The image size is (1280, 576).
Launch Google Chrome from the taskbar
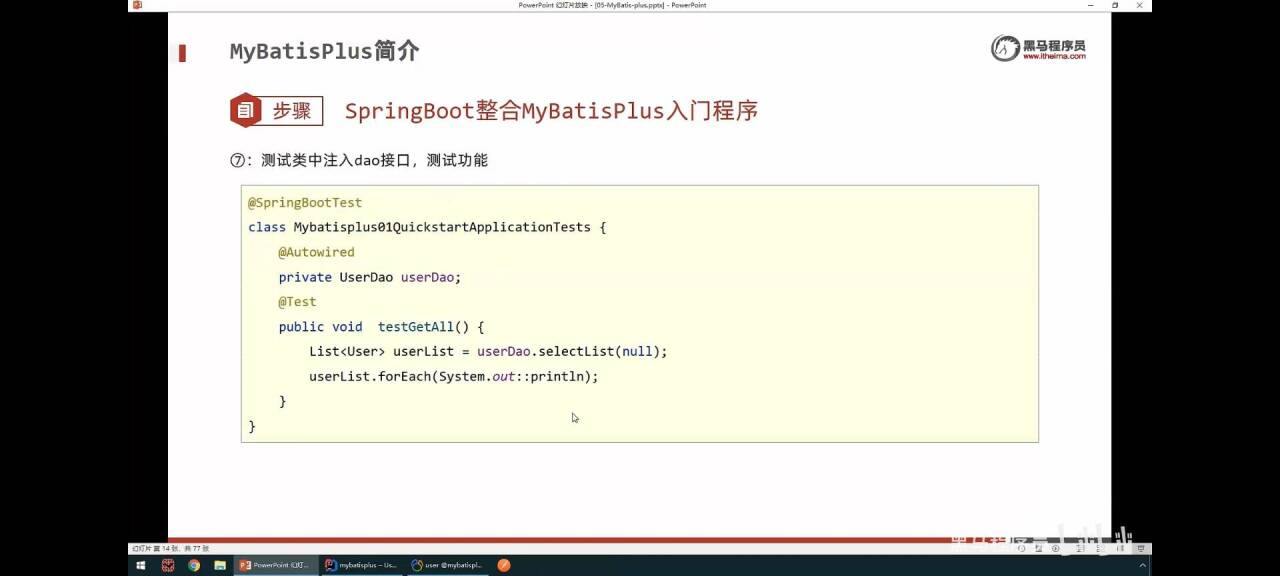tap(194, 565)
